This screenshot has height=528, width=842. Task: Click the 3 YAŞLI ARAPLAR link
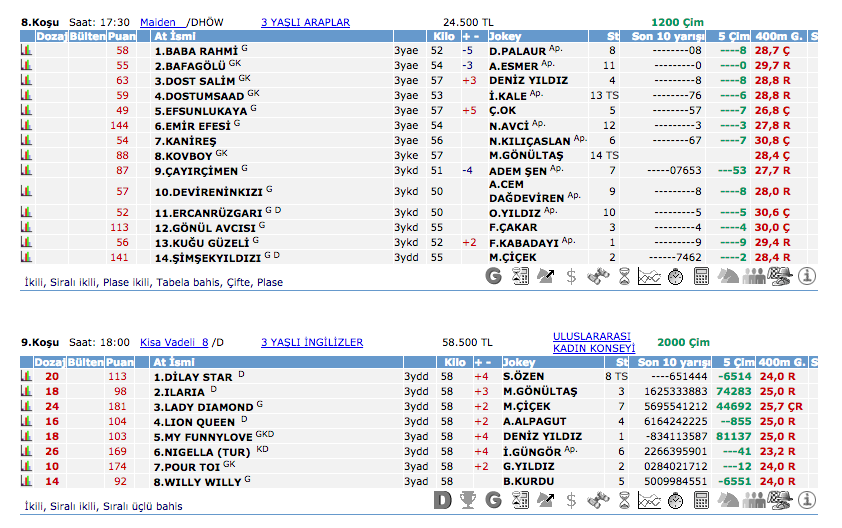305,21
